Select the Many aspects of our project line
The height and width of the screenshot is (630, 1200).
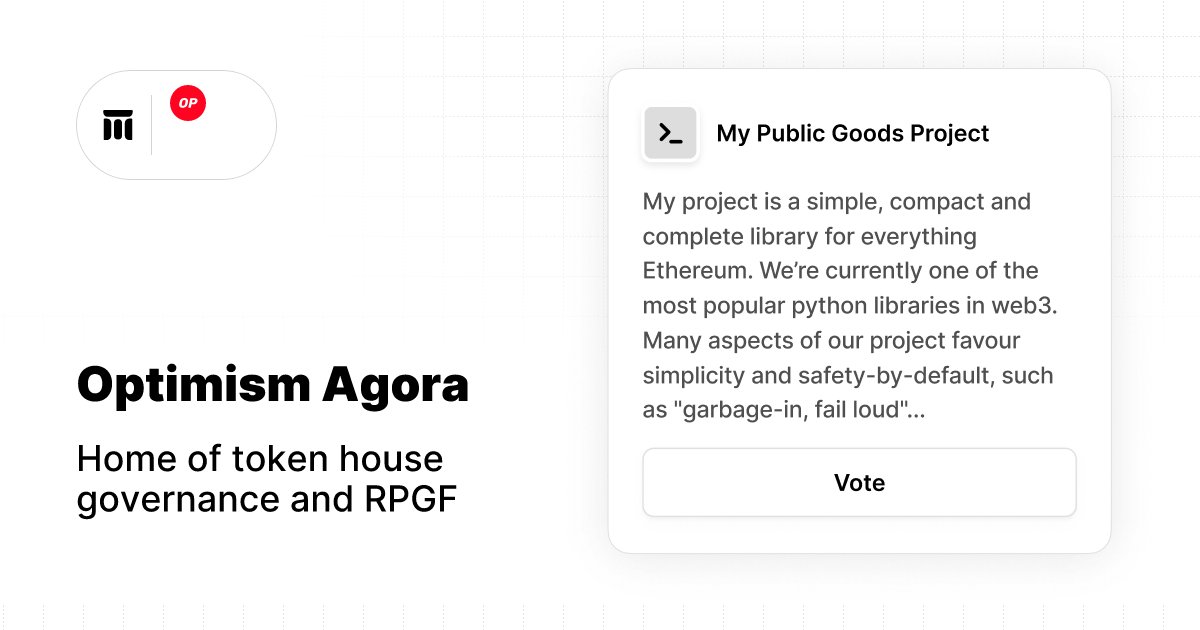(832, 341)
